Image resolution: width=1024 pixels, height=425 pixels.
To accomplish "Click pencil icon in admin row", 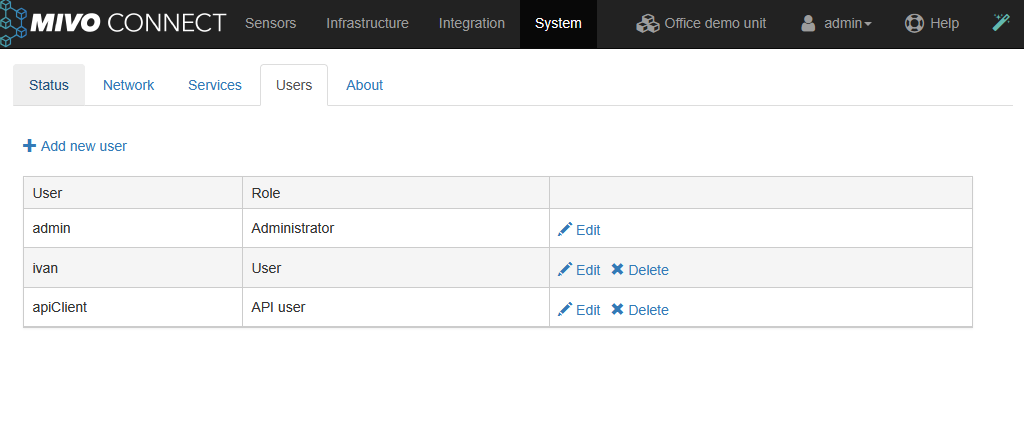I will [x=565, y=230].
